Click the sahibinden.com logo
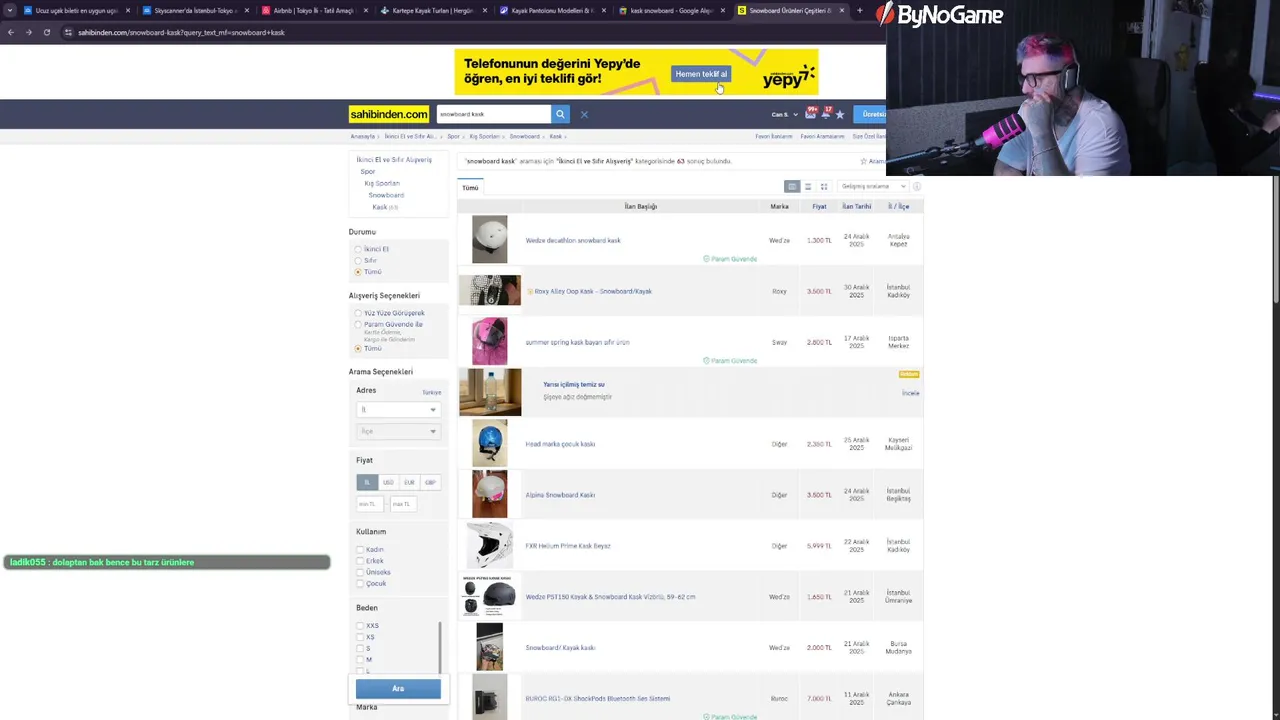Image resolution: width=1280 pixels, height=720 pixels. tap(389, 114)
